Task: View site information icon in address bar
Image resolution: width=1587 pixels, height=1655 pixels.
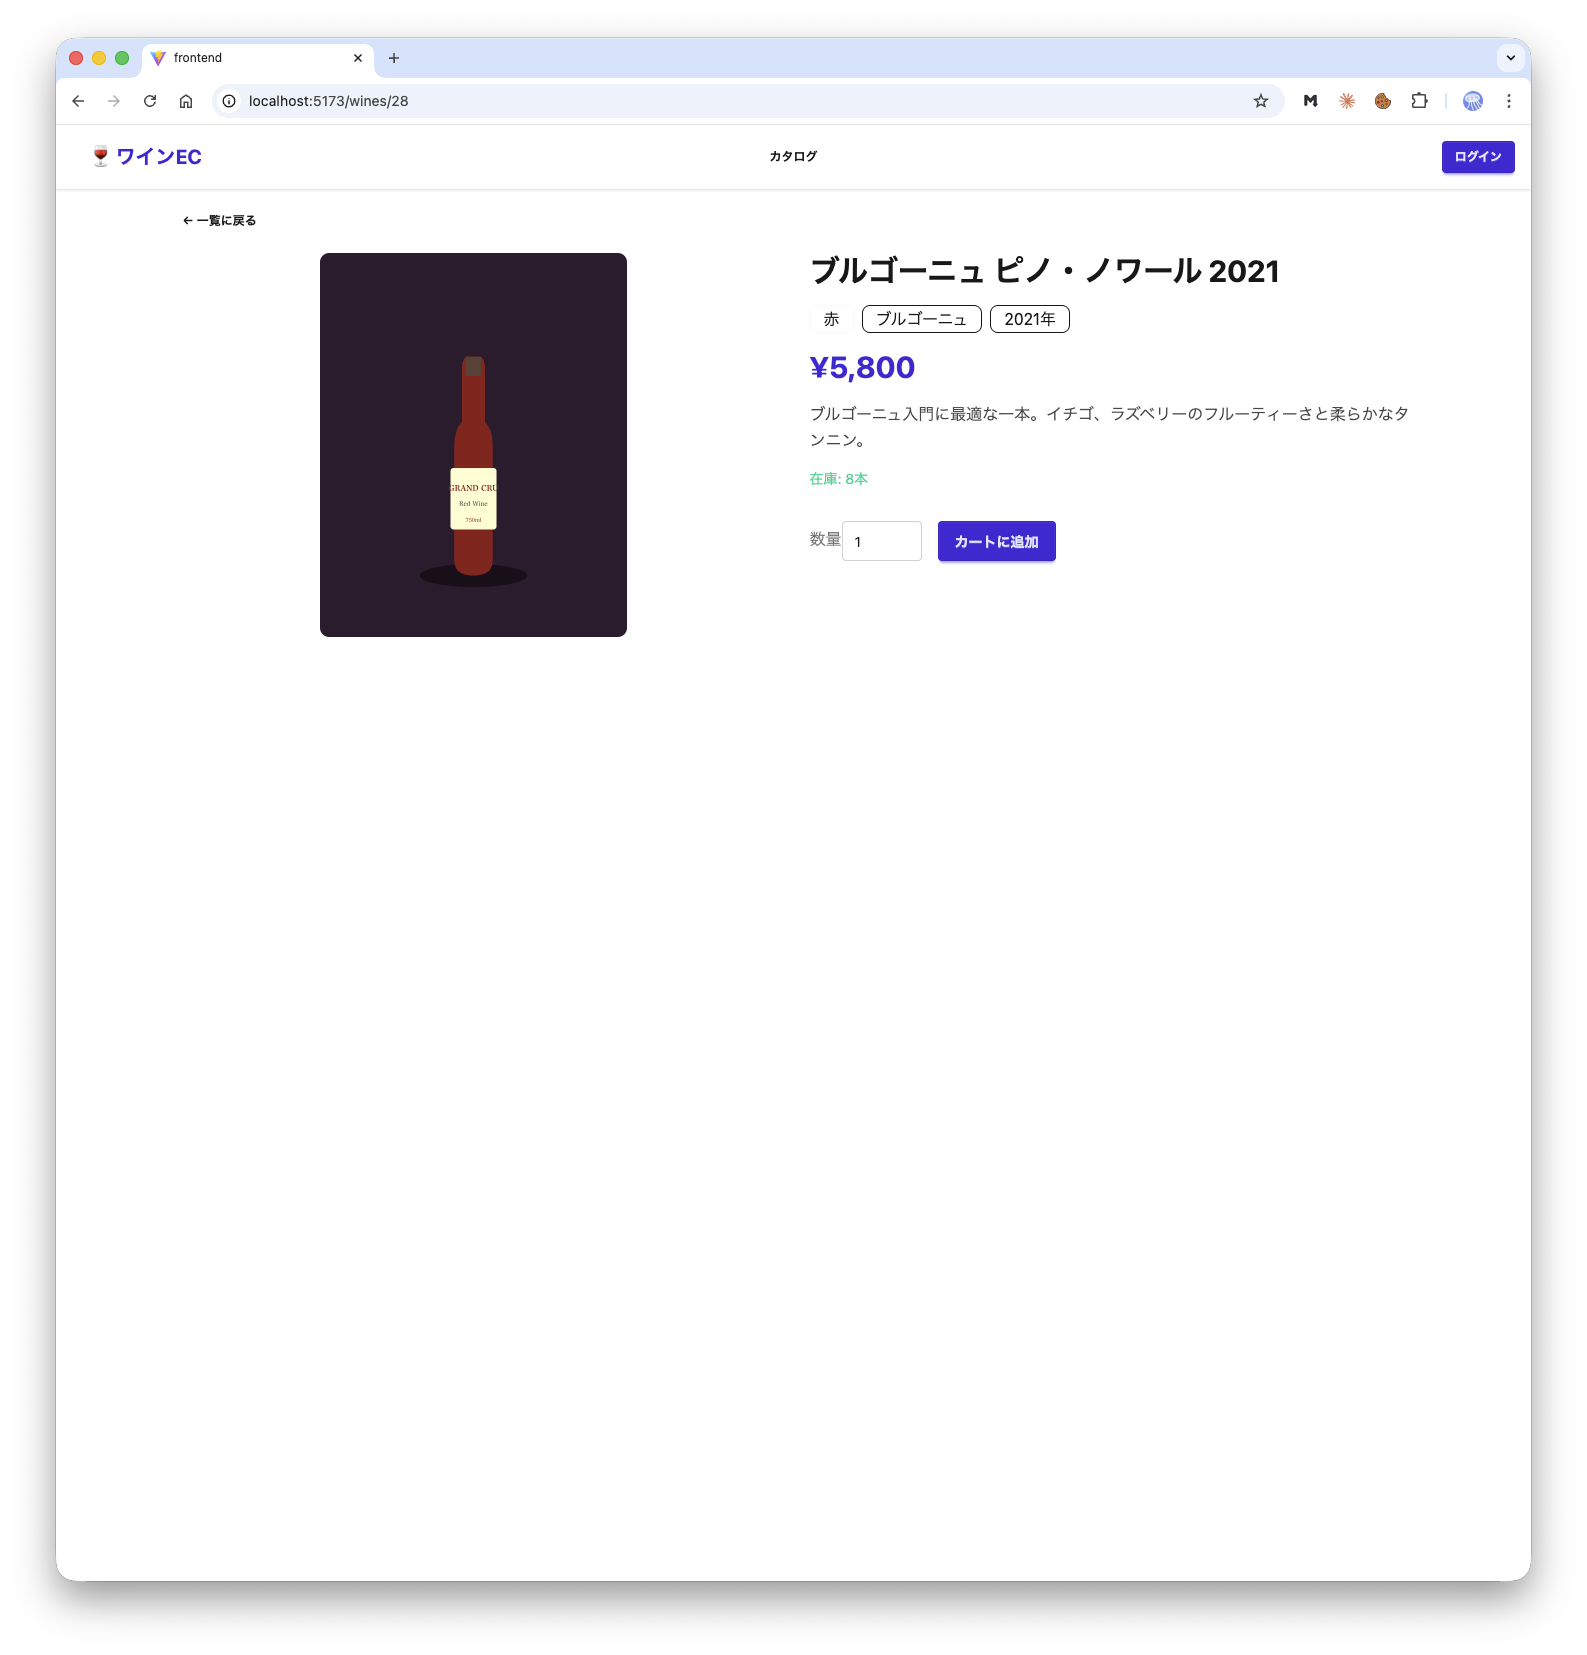Action: tap(229, 101)
